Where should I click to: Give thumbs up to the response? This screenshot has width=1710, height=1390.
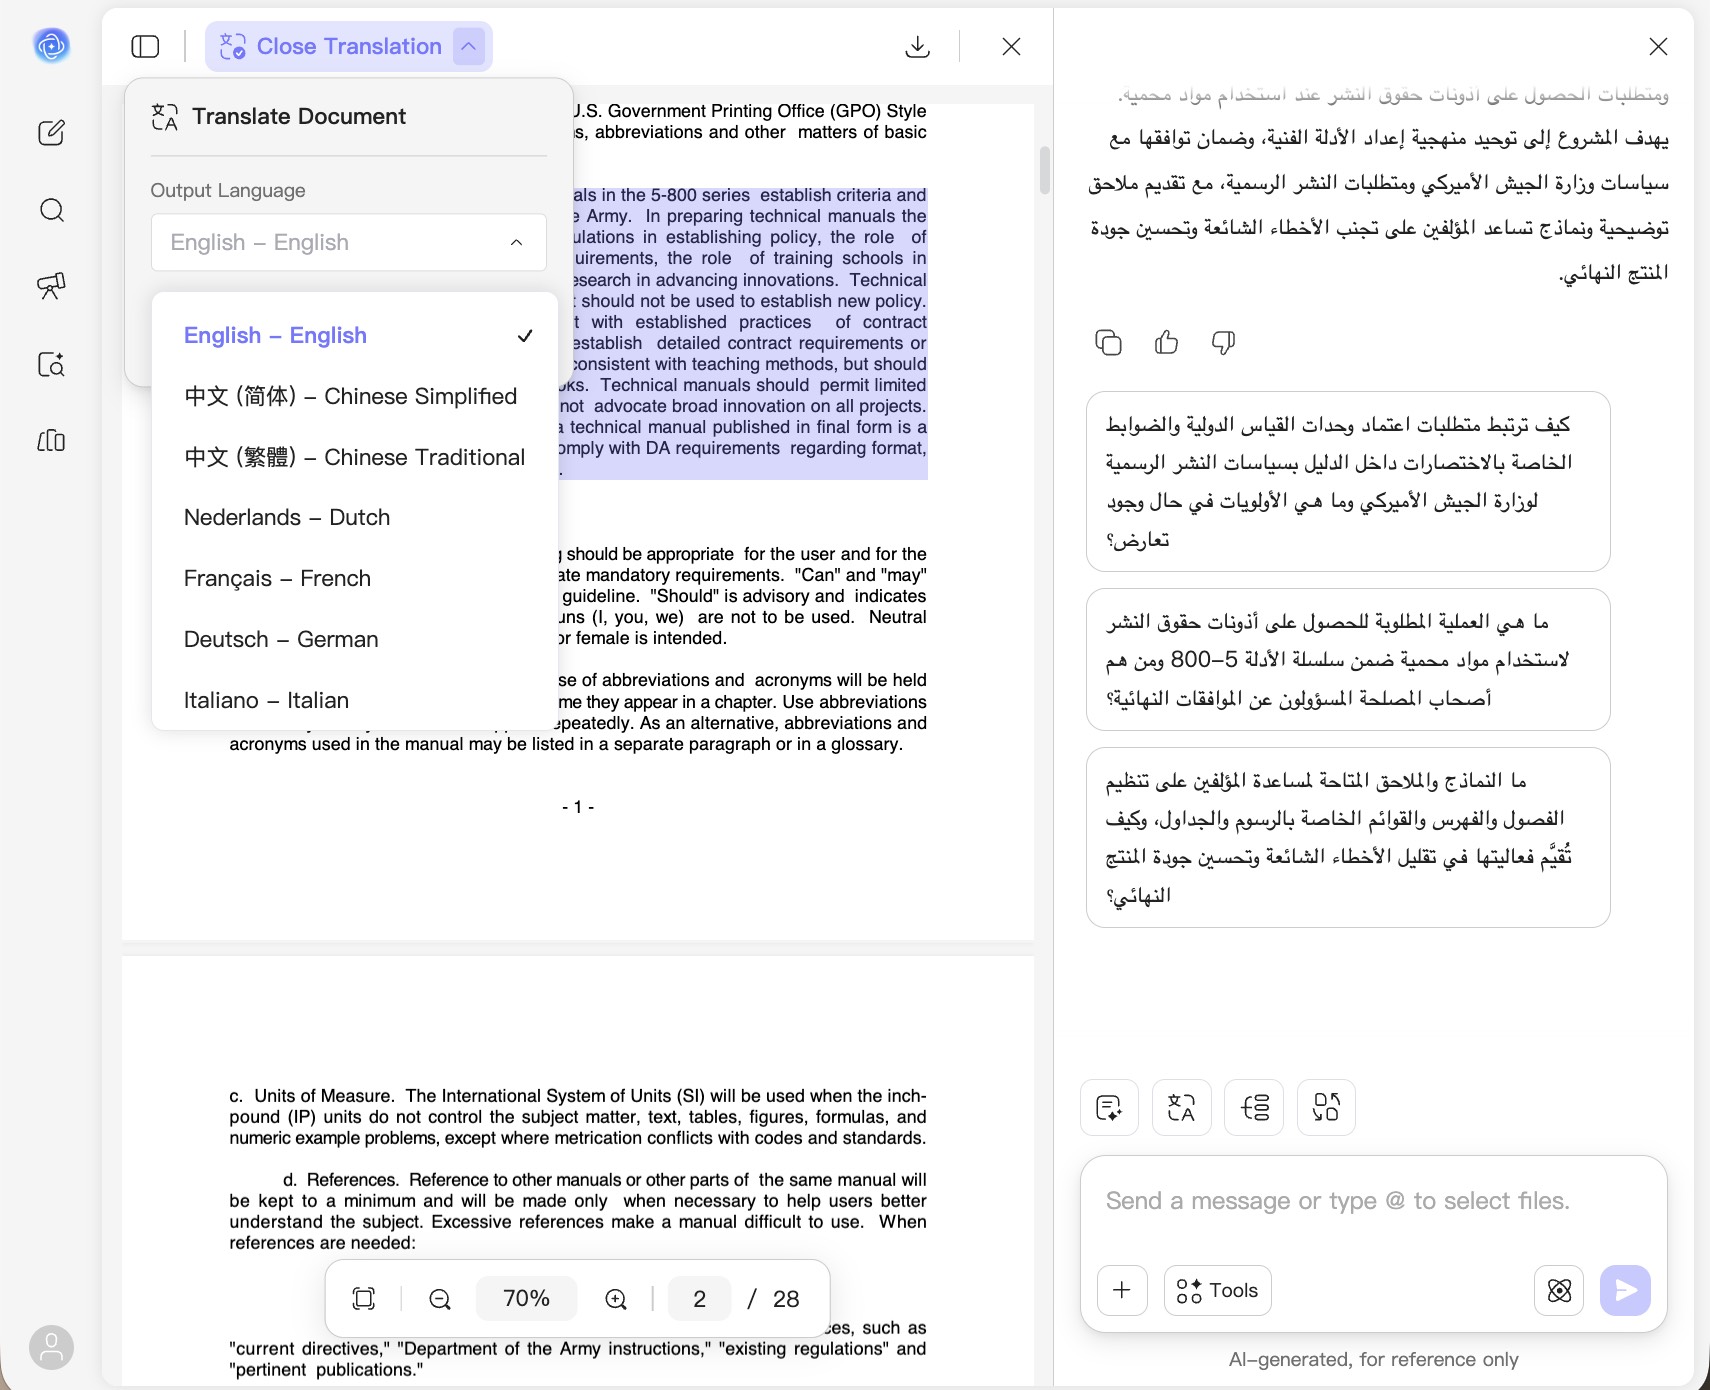[x=1166, y=343]
